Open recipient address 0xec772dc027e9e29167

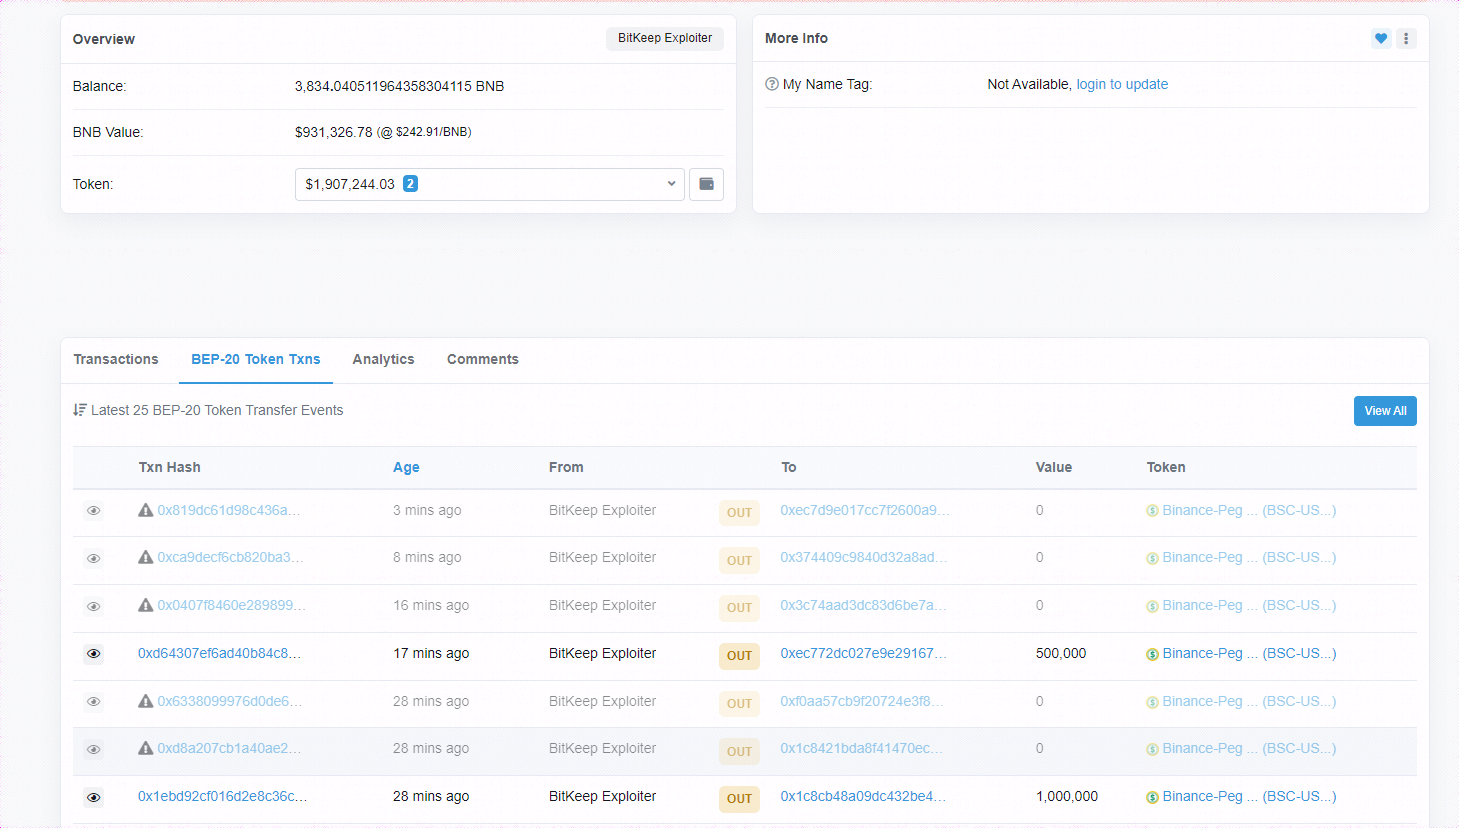point(863,653)
